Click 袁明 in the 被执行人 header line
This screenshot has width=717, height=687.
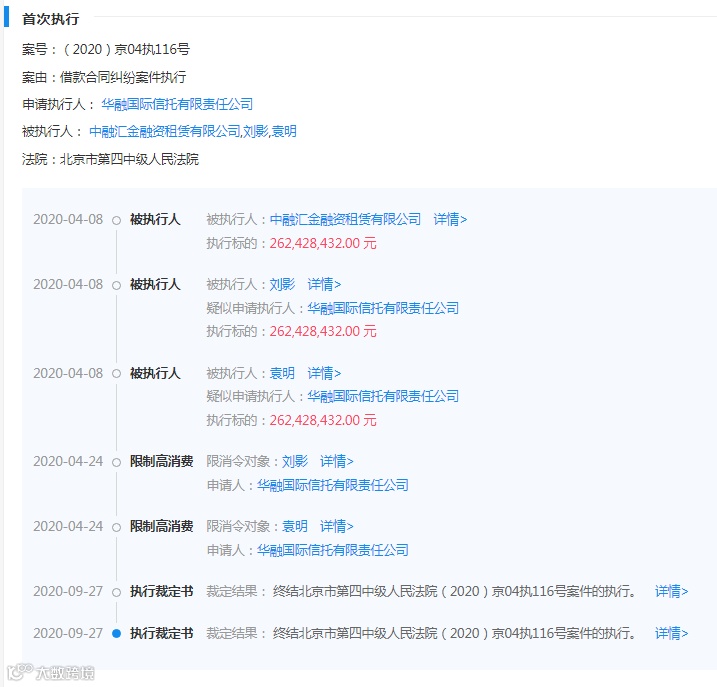284,132
